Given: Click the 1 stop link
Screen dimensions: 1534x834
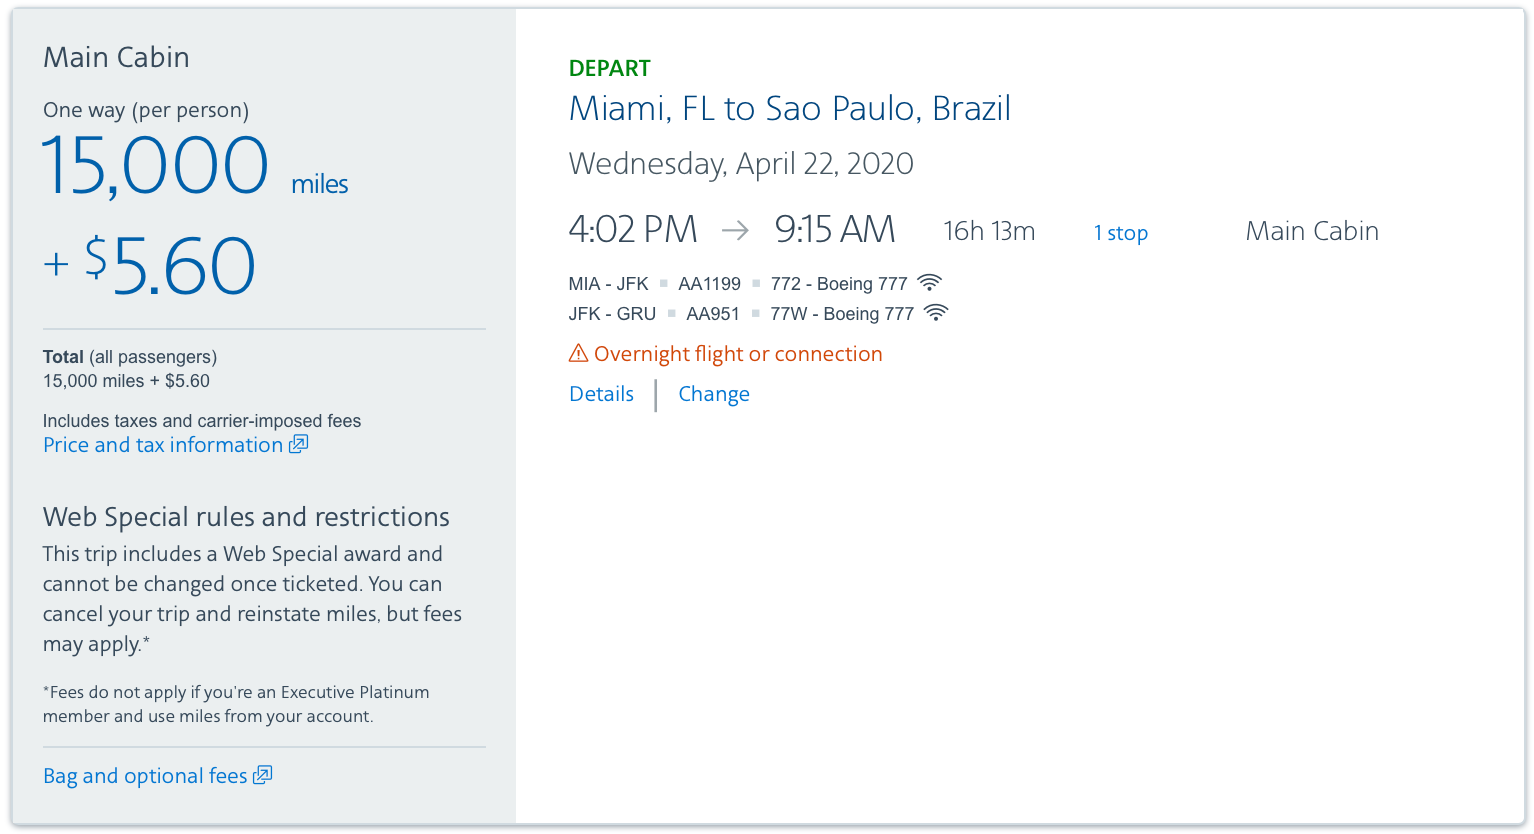Looking at the screenshot, I should coord(1120,233).
